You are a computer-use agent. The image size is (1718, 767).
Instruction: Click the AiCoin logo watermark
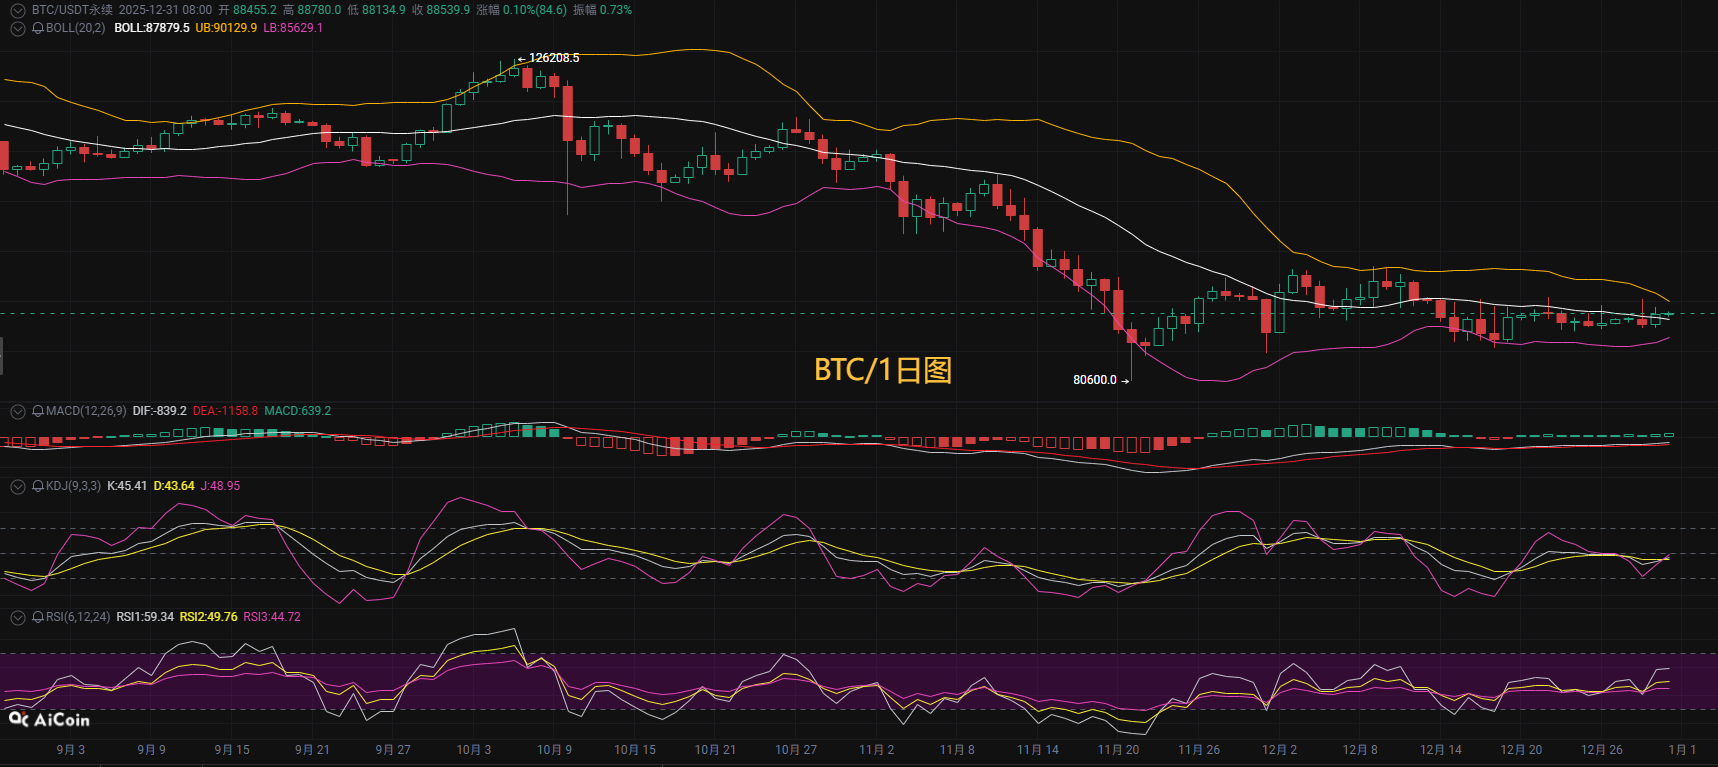click(49, 720)
